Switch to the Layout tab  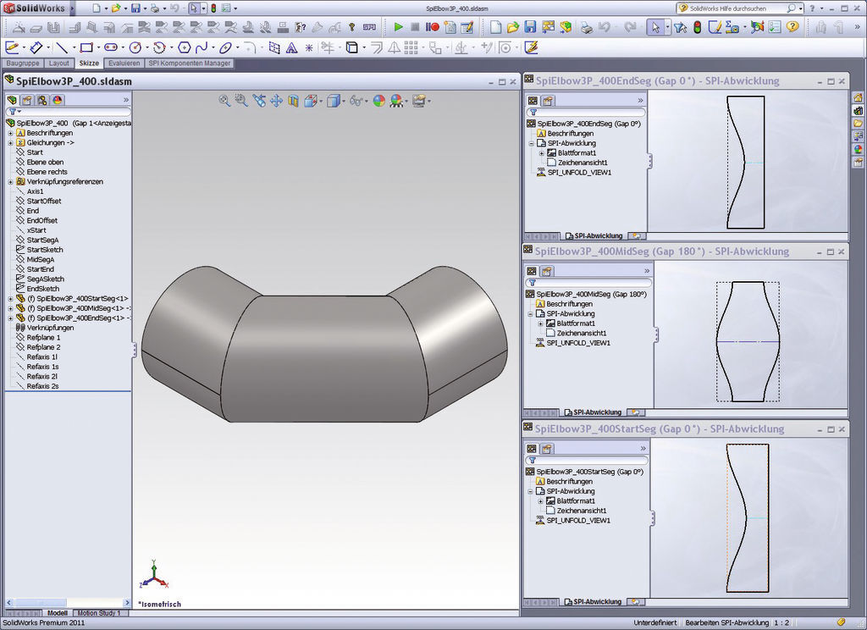pos(59,64)
